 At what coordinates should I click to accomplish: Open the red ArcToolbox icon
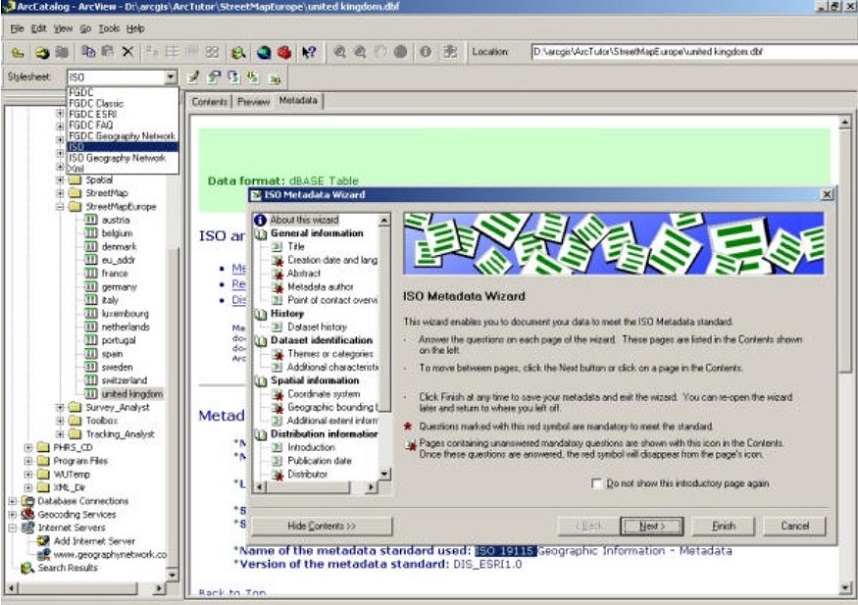tap(284, 53)
